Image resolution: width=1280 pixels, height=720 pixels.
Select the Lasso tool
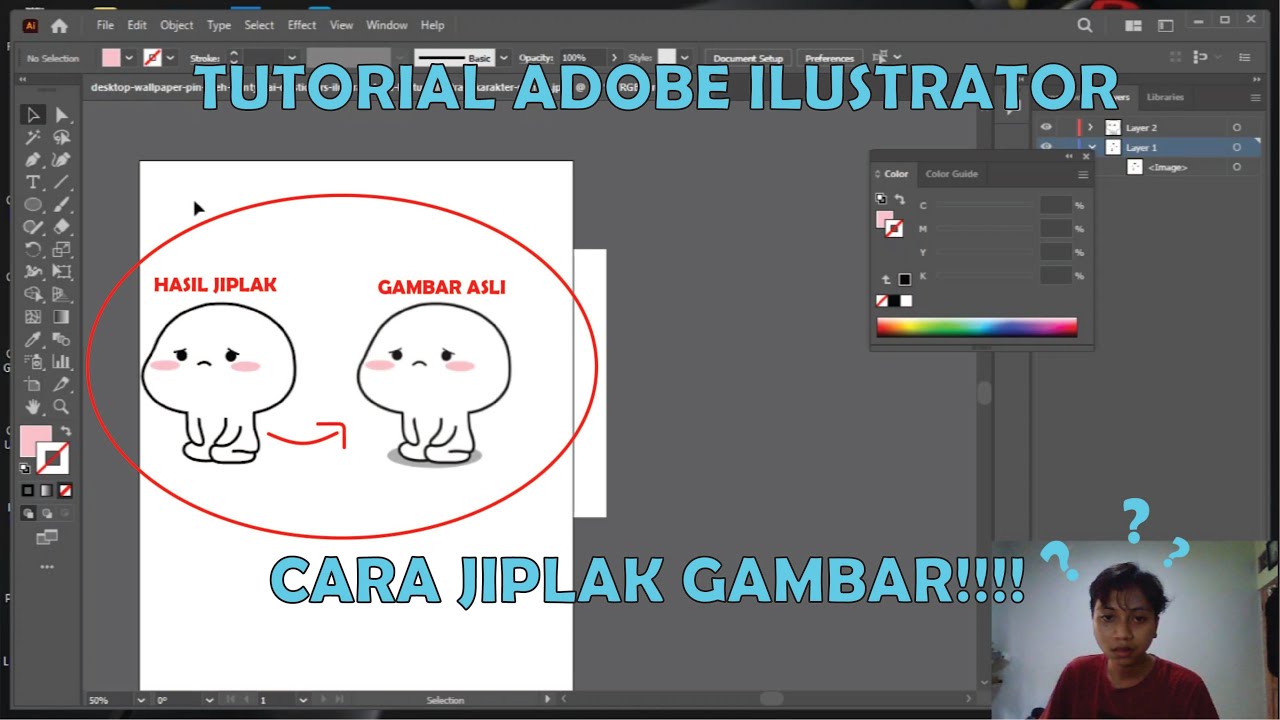[x=61, y=138]
